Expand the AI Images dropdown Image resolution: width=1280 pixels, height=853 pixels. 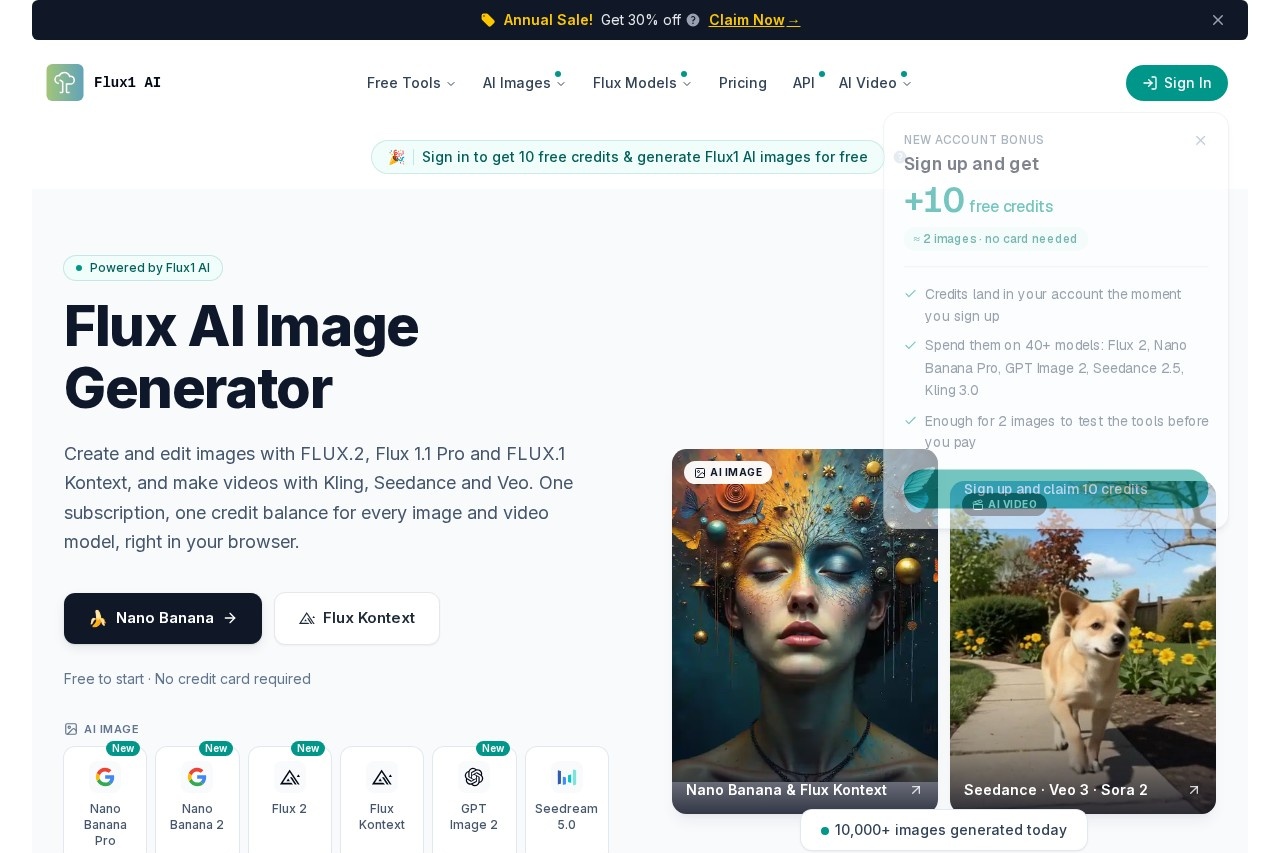point(524,83)
